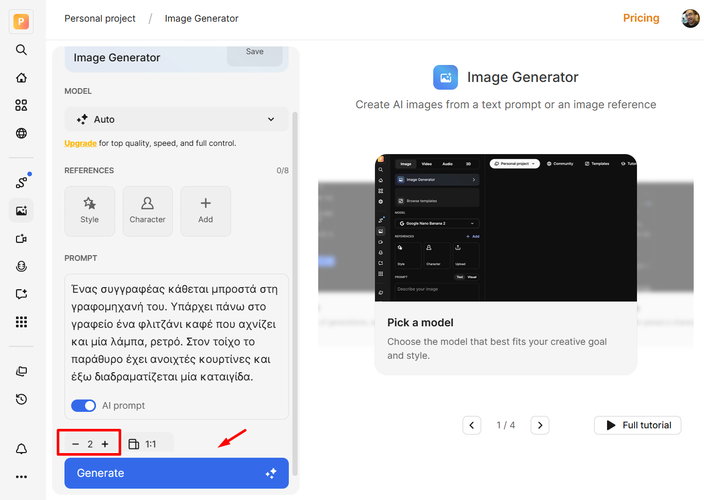Click the Image Generator panel title
The image size is (704, 500).
(x=117, y=57)
